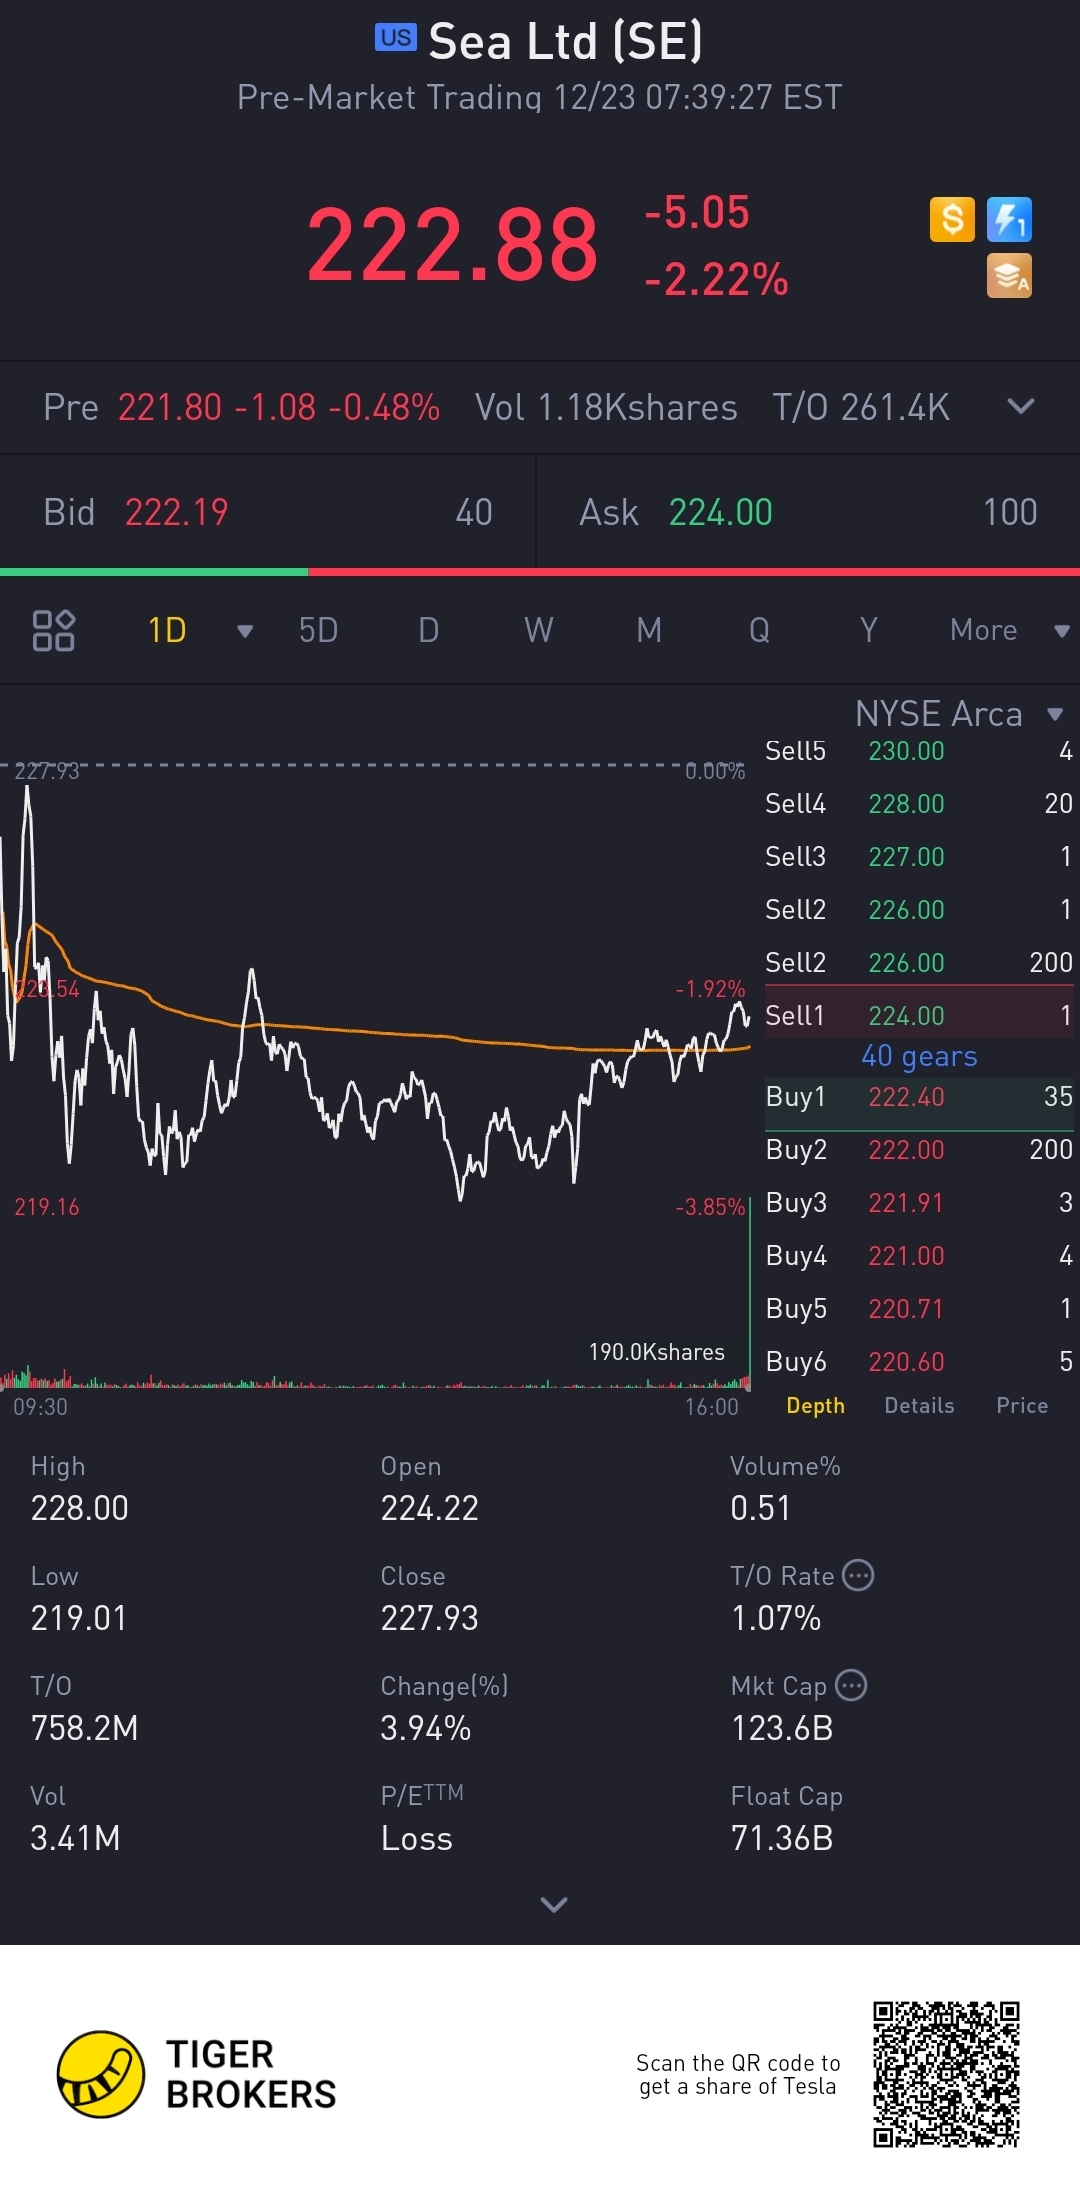
Task: Expand the pre-market details chevron
Action: (x=1020, y=406)
